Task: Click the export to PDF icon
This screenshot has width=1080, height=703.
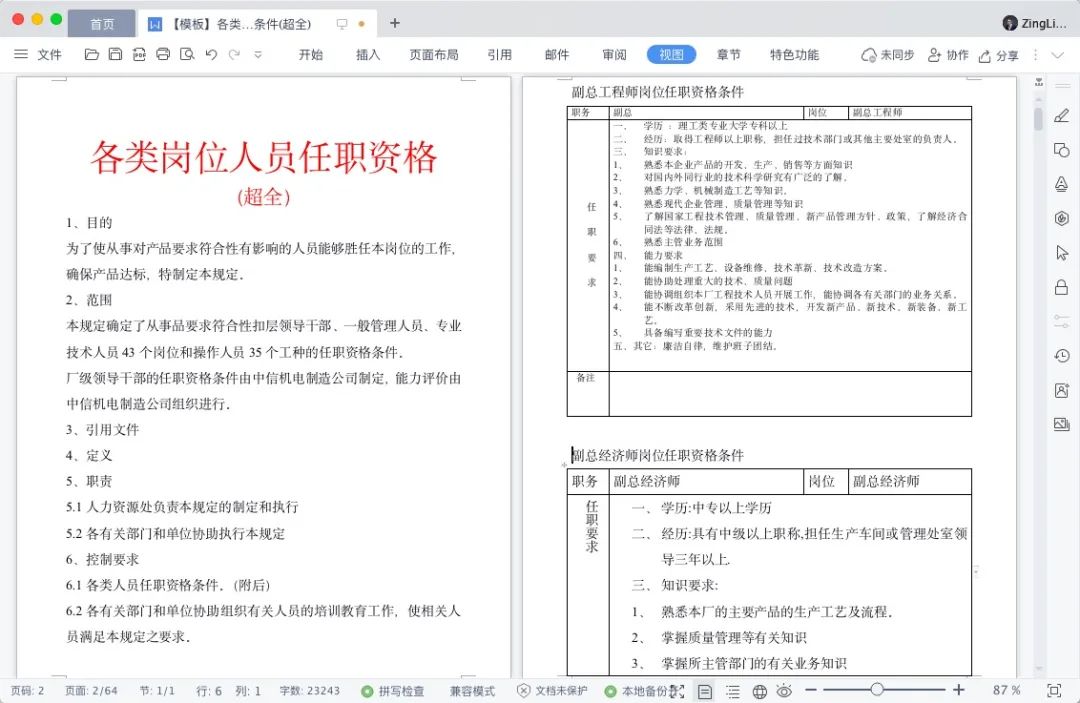Action: click(139, 54)
